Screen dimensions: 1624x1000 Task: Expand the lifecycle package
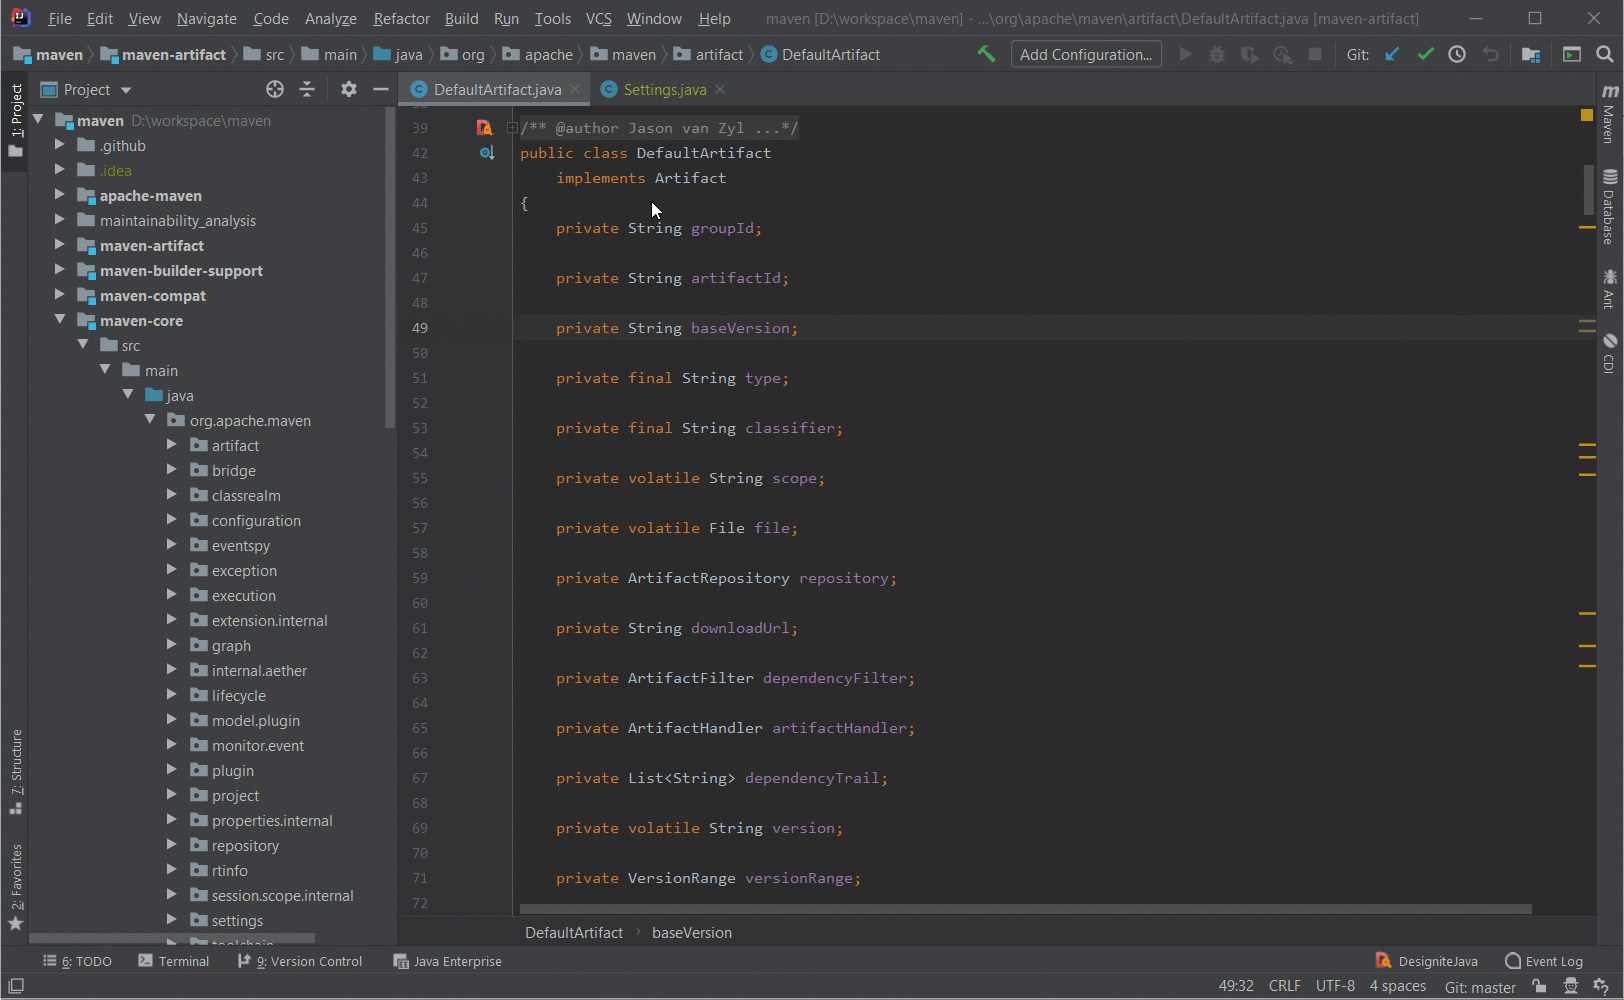click(x=172, y=695)
